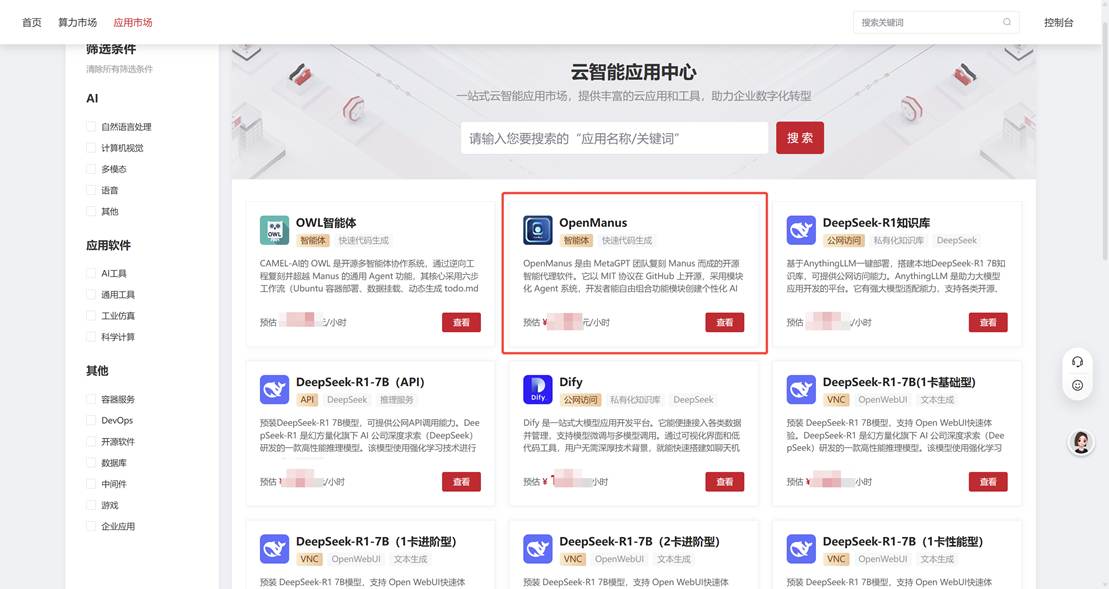
Task: Check the 中间件 filter
Action: point(91,484)
